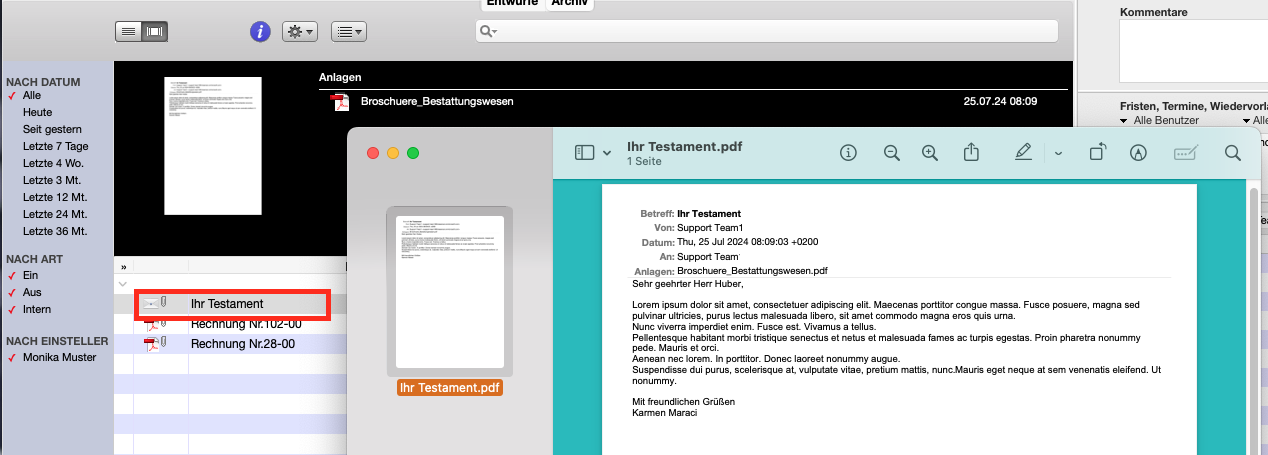1268x455 pixels.
Task: Click into the Kommentare text box
Action: [1193, 50]
